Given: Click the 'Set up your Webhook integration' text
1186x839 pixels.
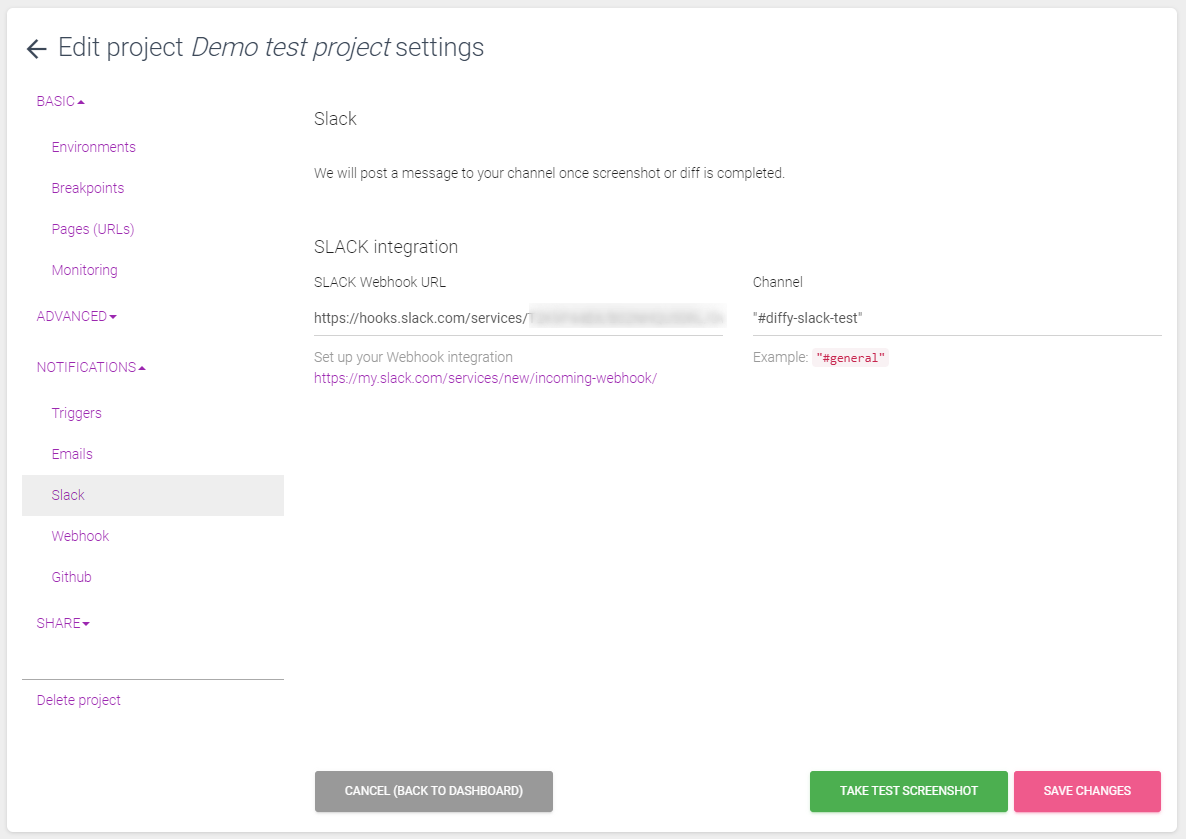Looking at the screenshot, I should click(413, 357).
